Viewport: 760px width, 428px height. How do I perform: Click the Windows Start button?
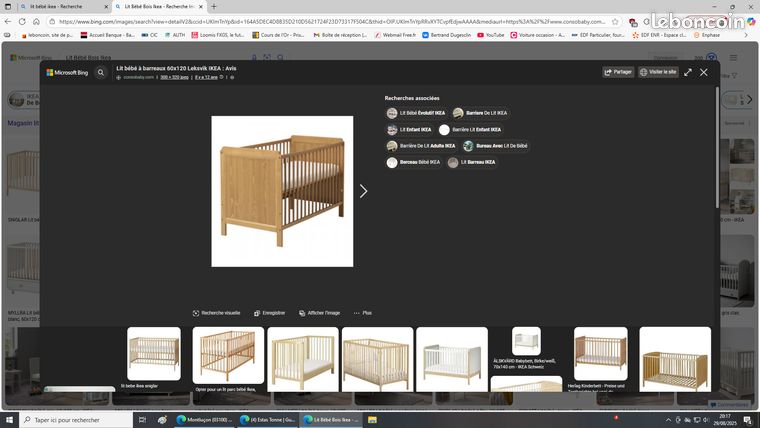(9, 420)
